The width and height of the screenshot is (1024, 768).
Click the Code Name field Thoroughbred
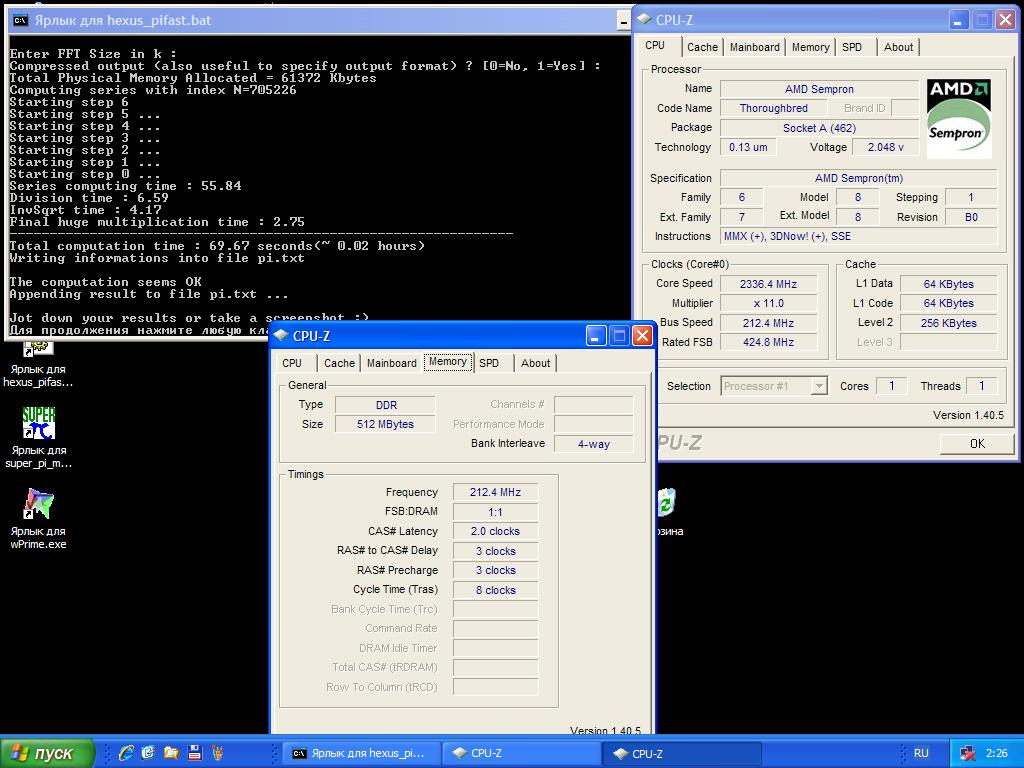773,108
